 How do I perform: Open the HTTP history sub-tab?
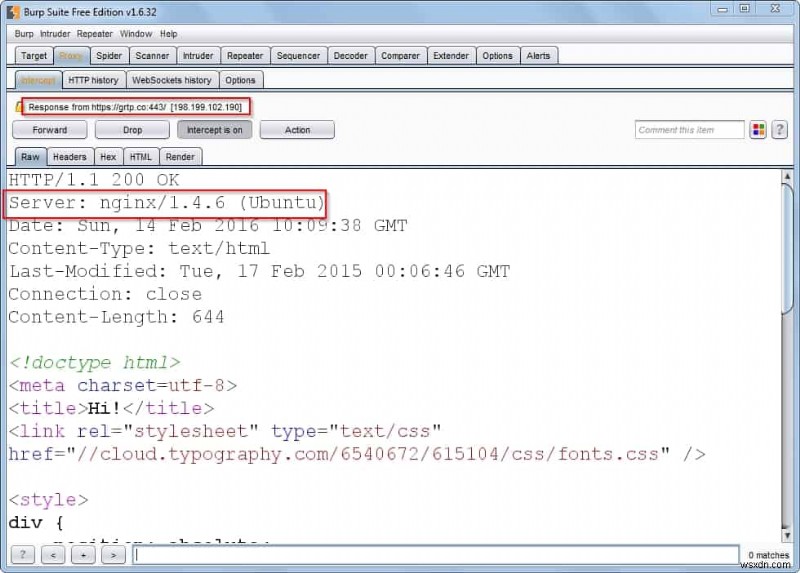[93, 80]
